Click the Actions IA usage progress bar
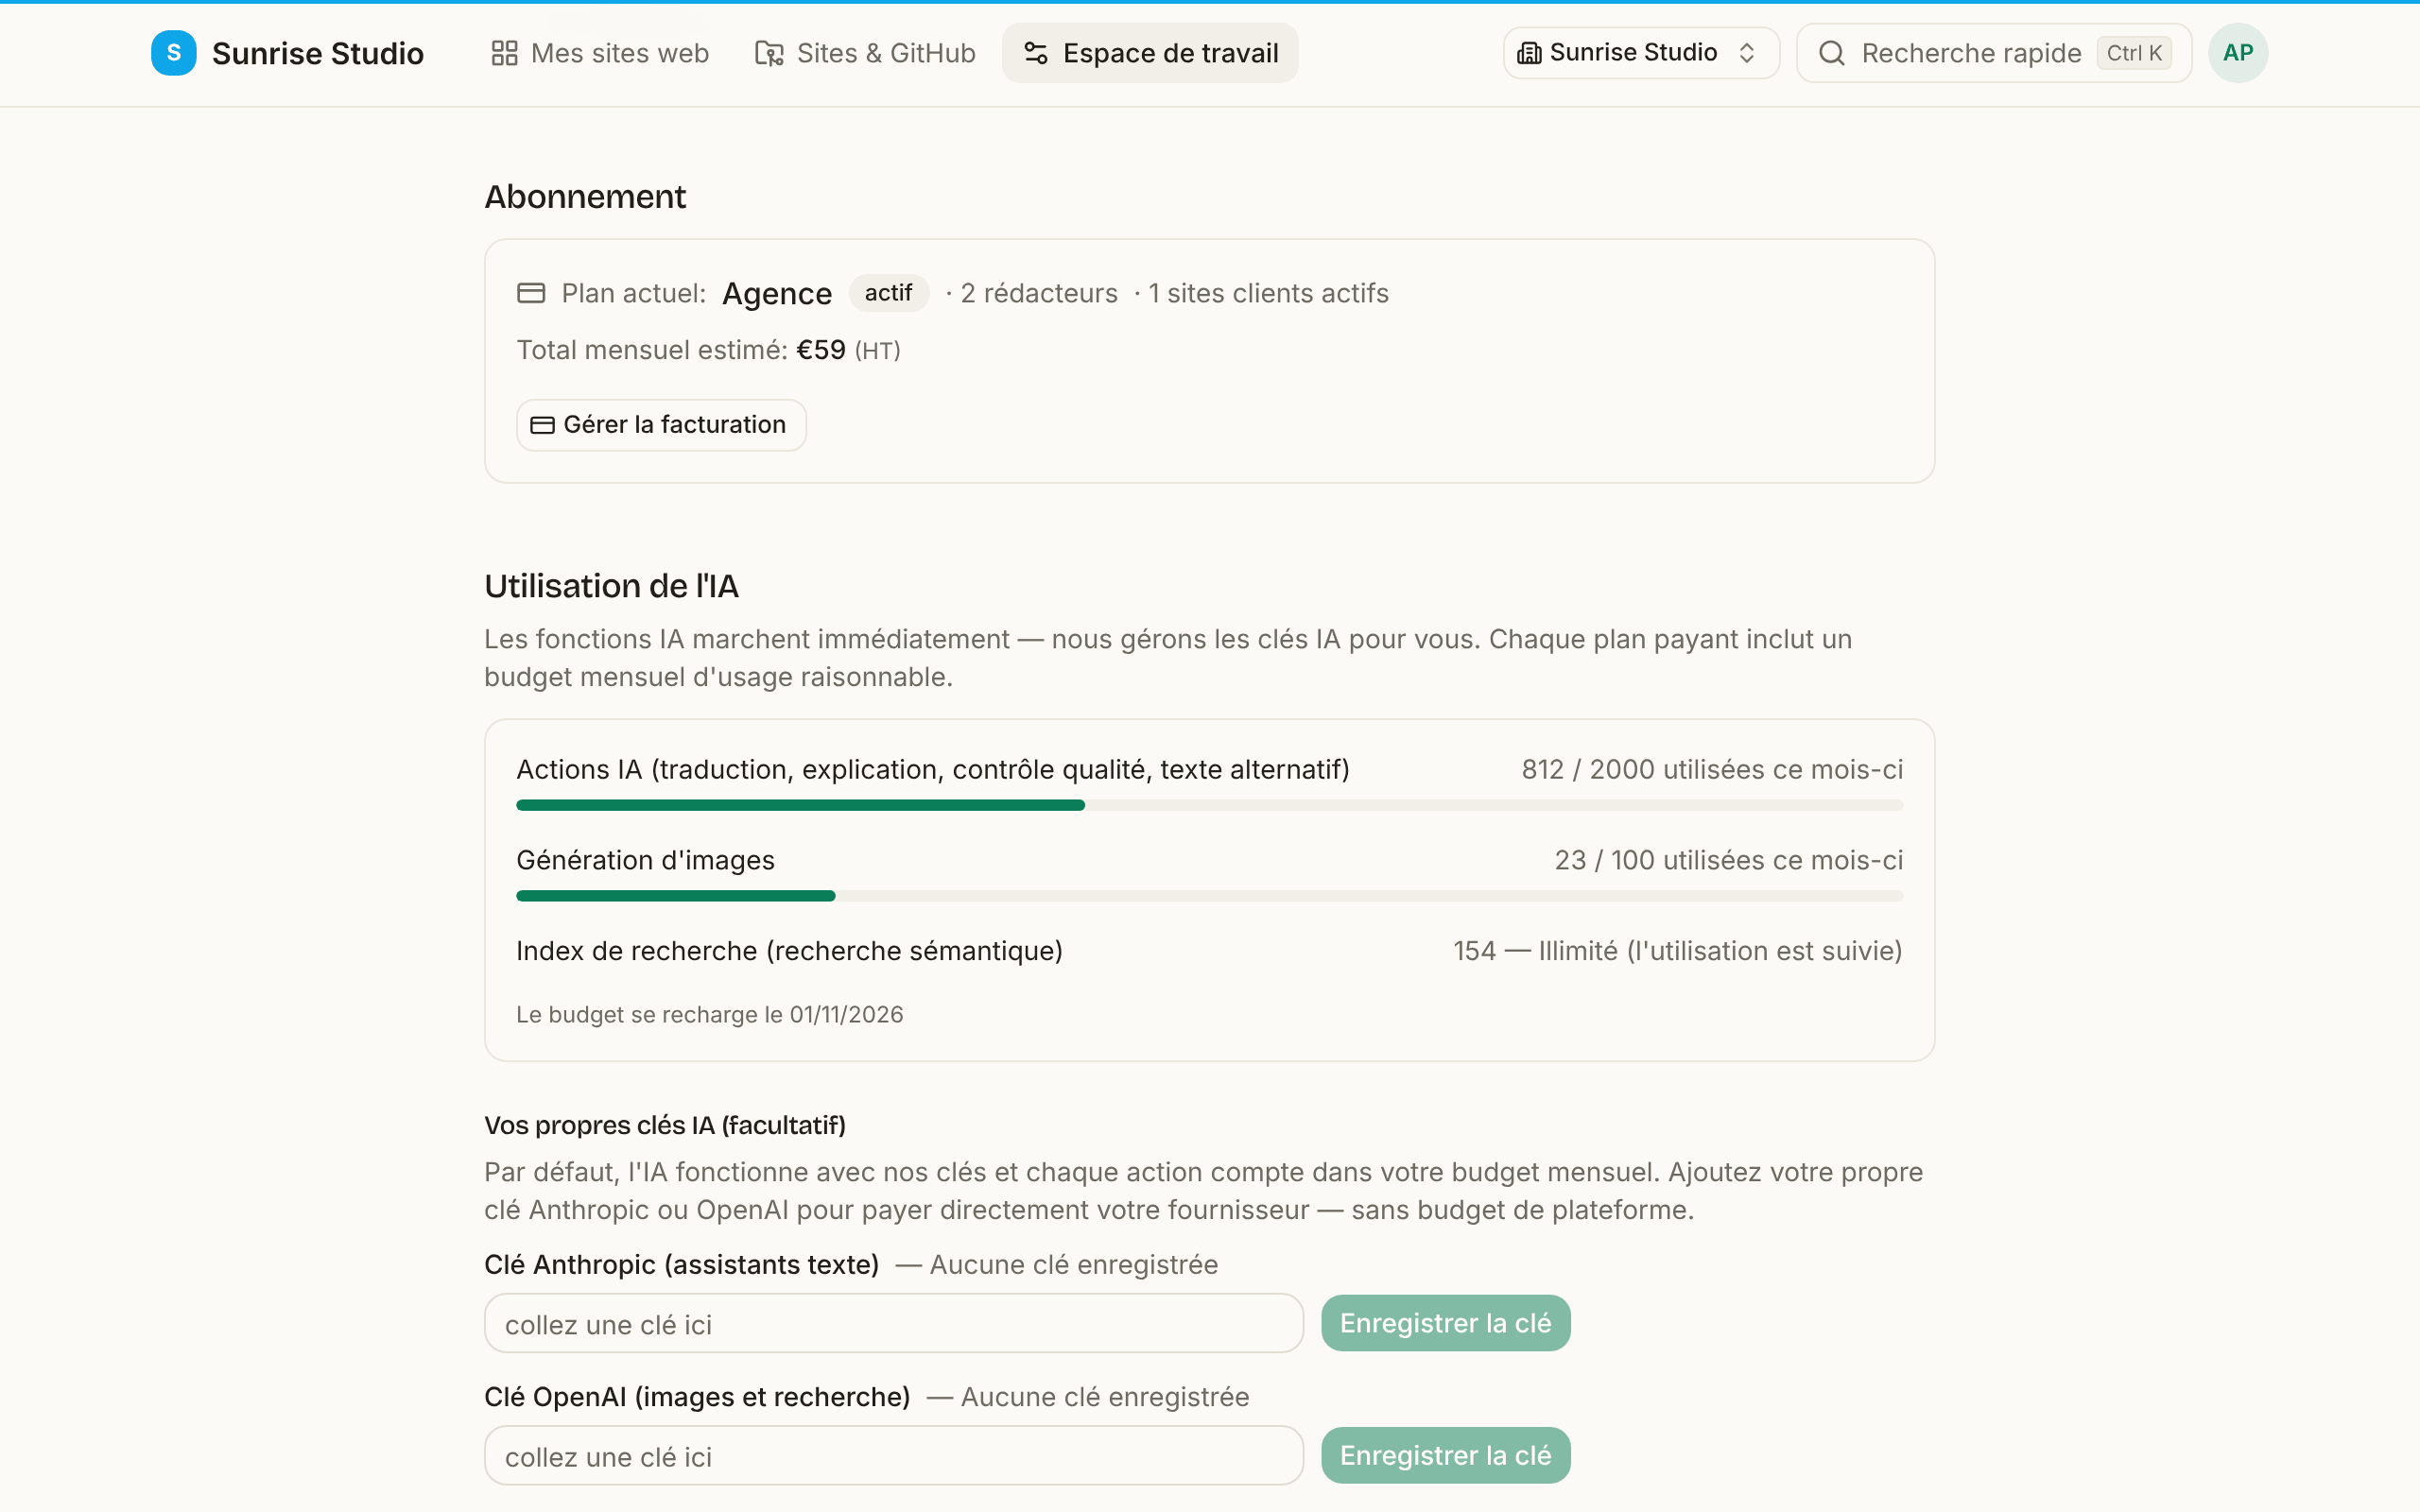The width and height of the screenshot is (2420, 1512). coord(1209,805)
